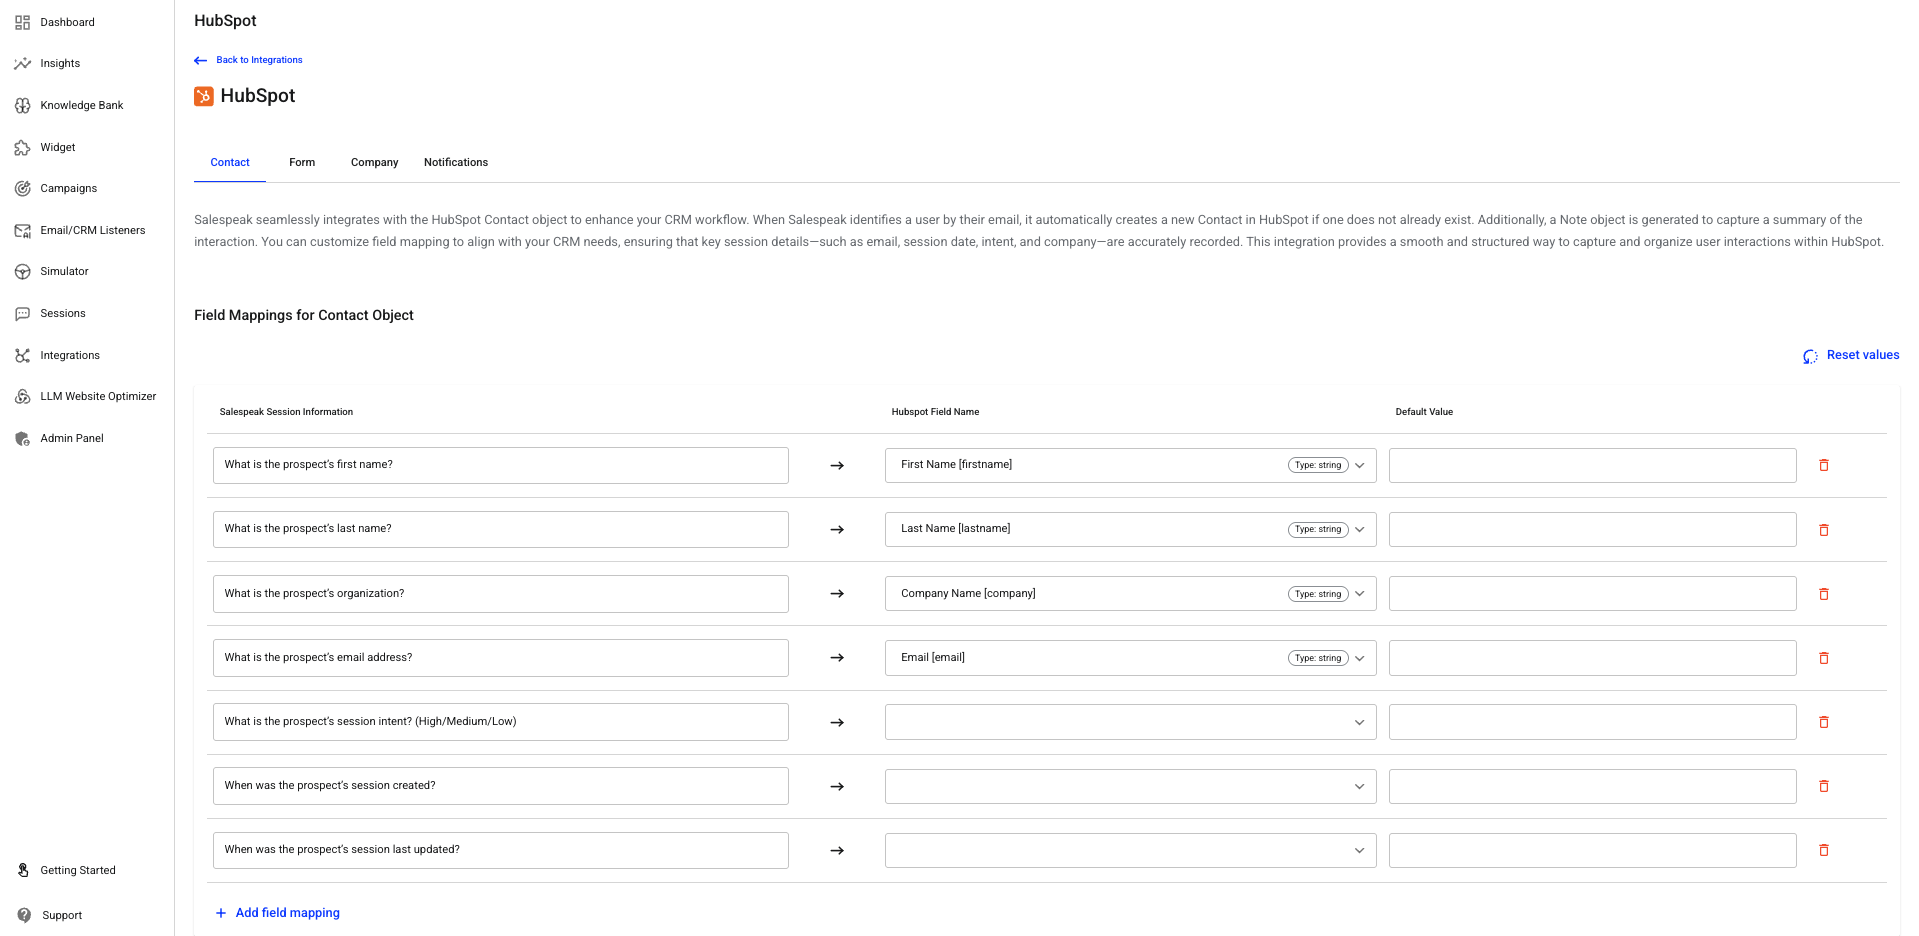Open Integrations from the sidebar menu
1919x936 pixels.
click(x=70, y=355)
